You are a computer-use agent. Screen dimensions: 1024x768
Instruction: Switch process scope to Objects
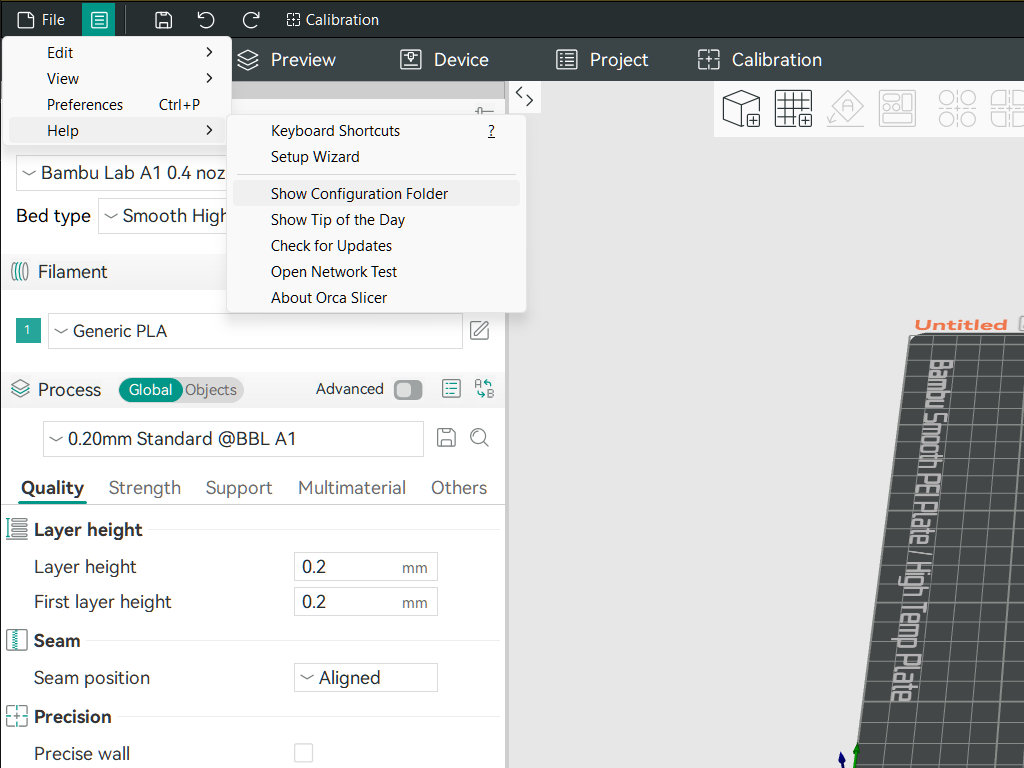point(211,390)
